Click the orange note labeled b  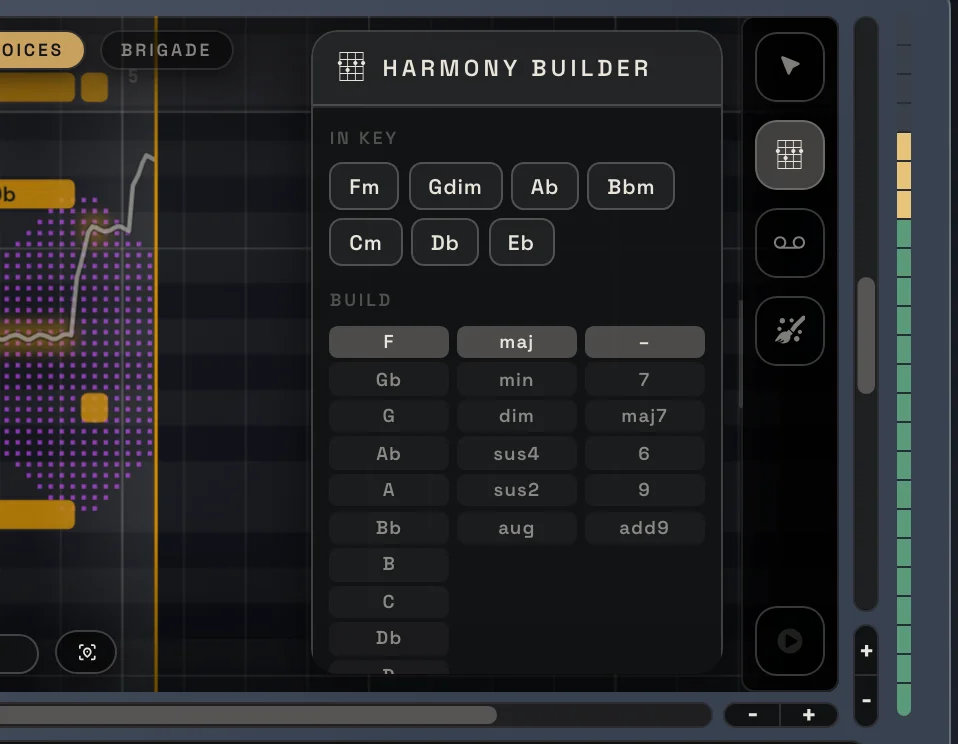click(x=37, y=194)
